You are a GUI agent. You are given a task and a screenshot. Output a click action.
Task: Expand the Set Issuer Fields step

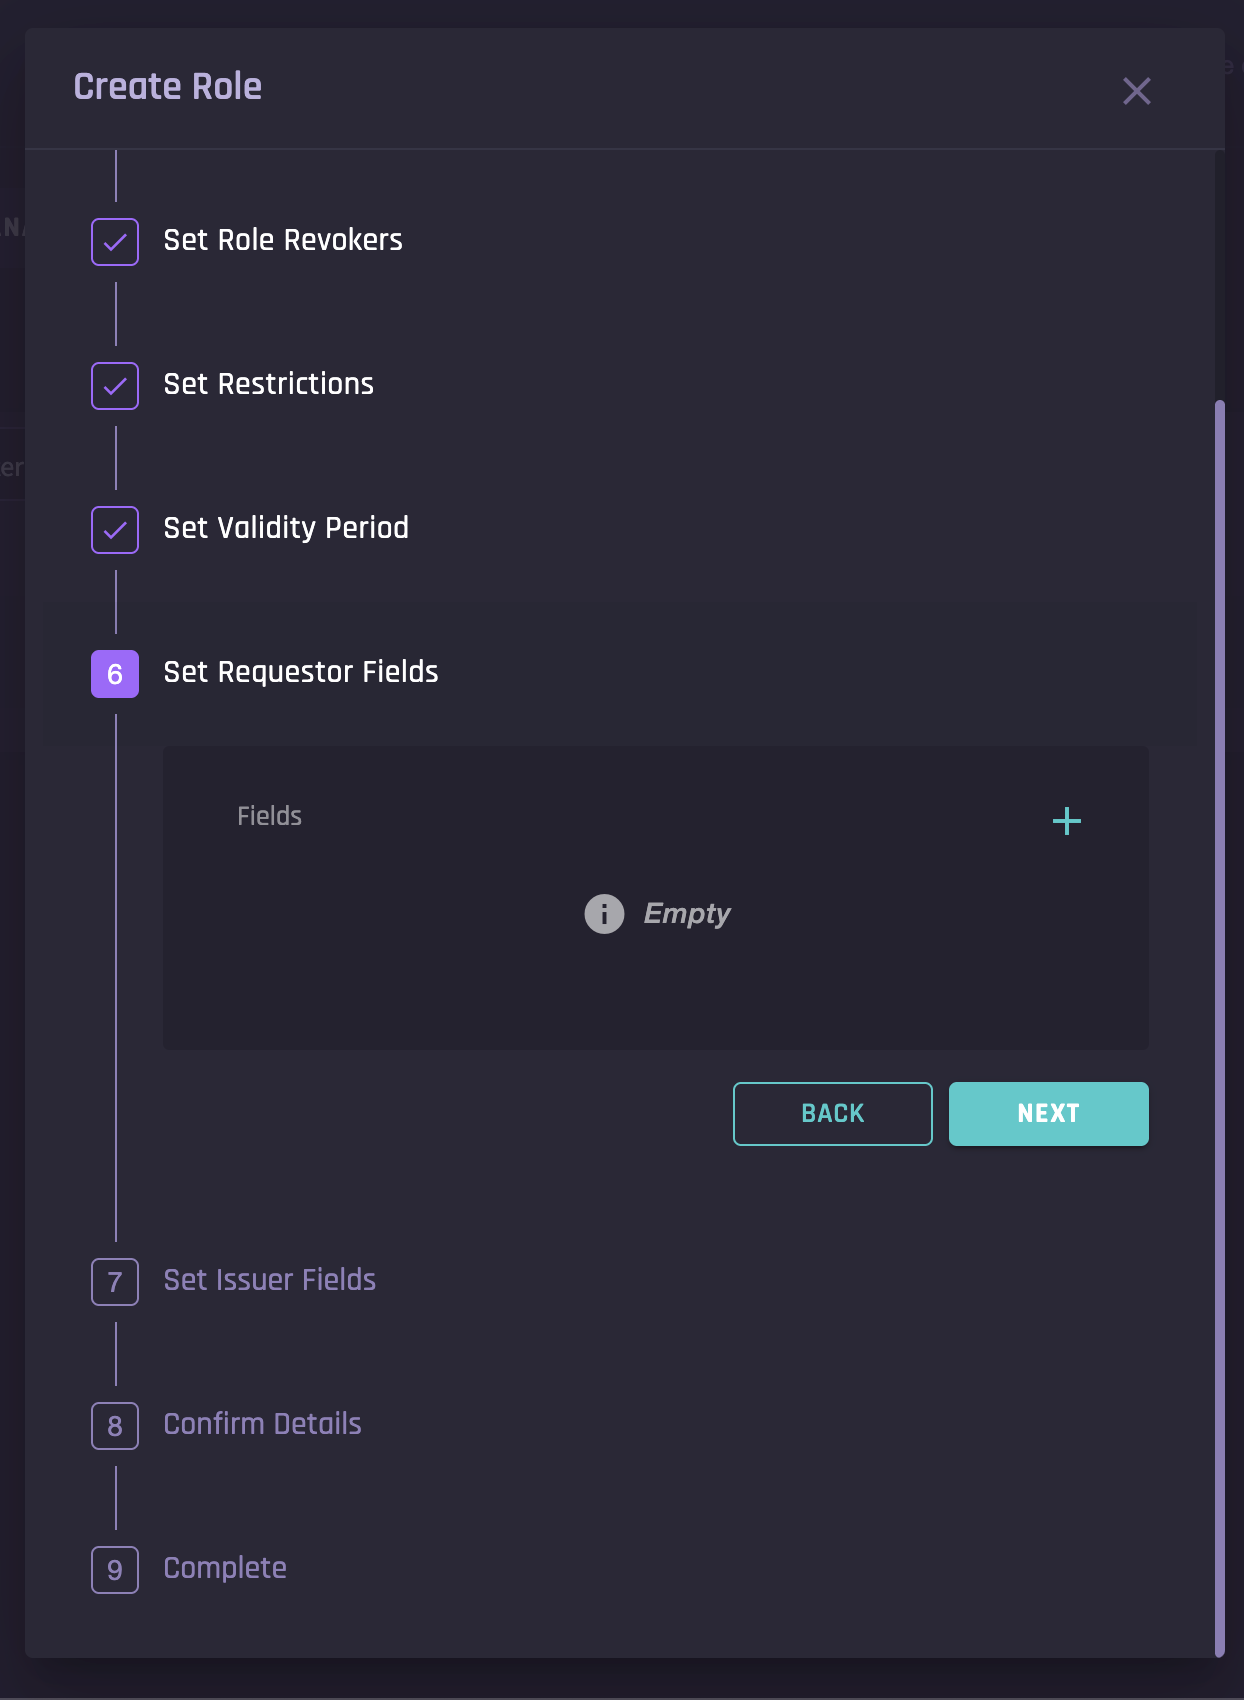click(x=270, y=1280)
